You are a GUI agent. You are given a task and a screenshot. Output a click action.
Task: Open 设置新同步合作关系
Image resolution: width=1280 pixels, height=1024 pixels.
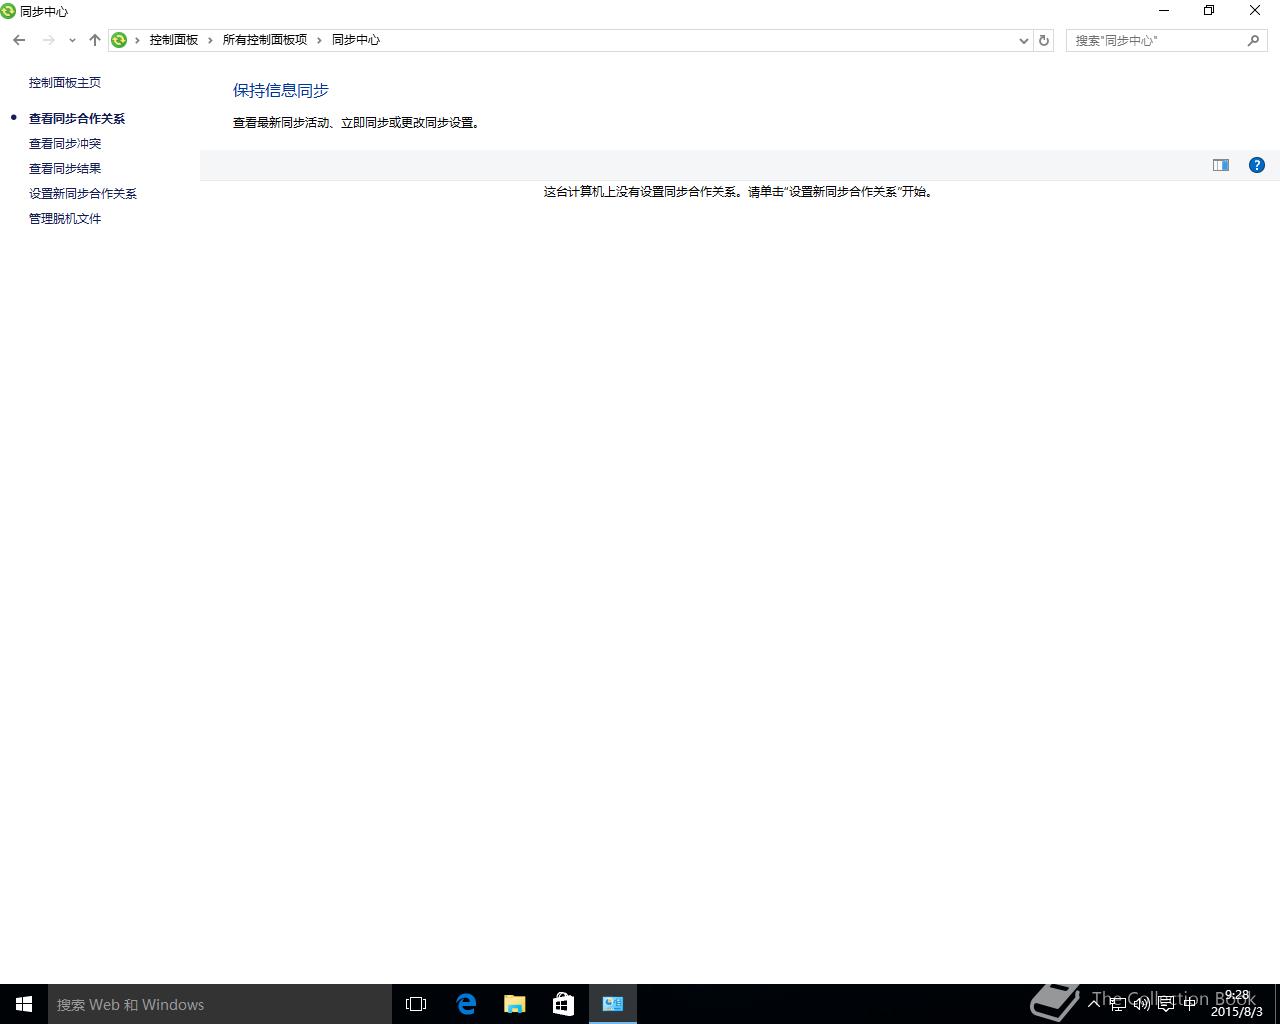point(83,193)
